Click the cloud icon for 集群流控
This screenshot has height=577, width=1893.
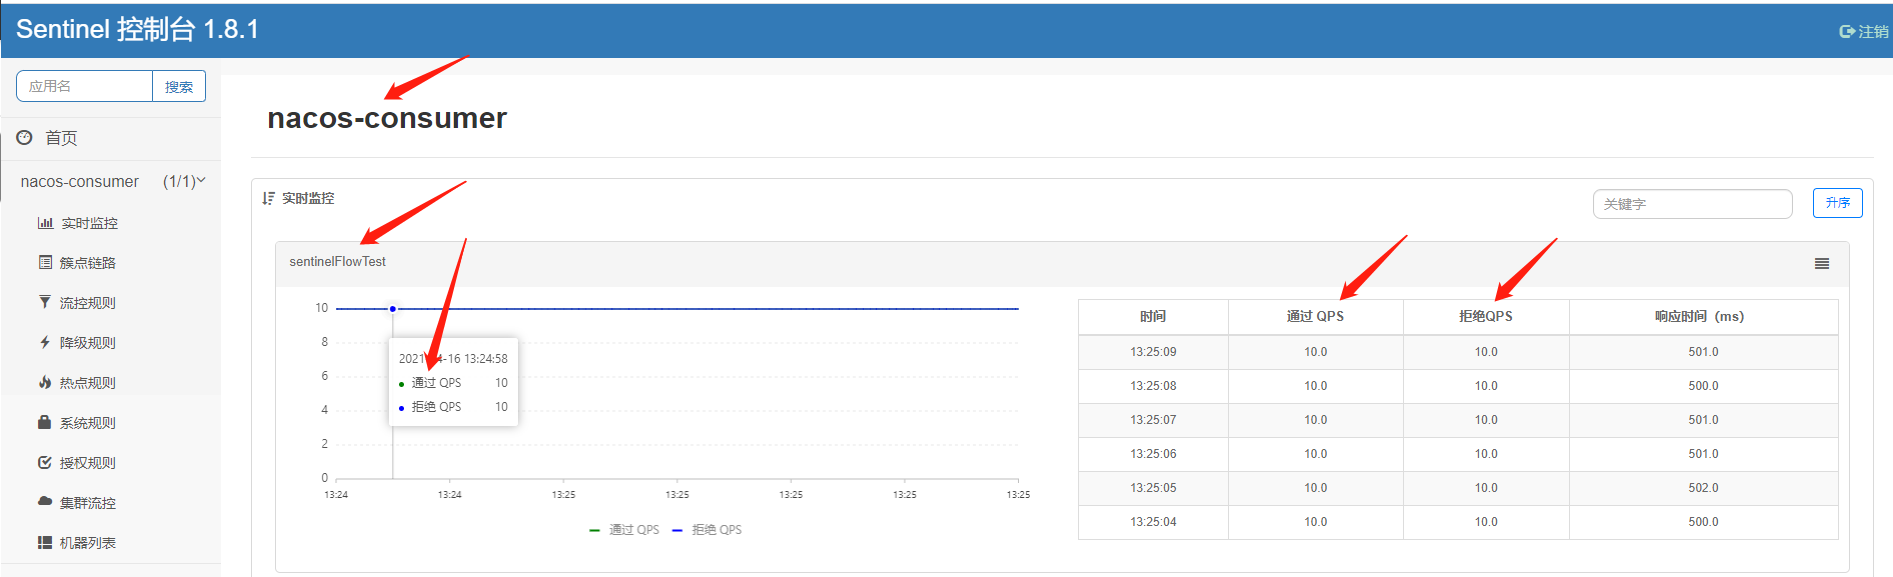[x=45, y=501]
